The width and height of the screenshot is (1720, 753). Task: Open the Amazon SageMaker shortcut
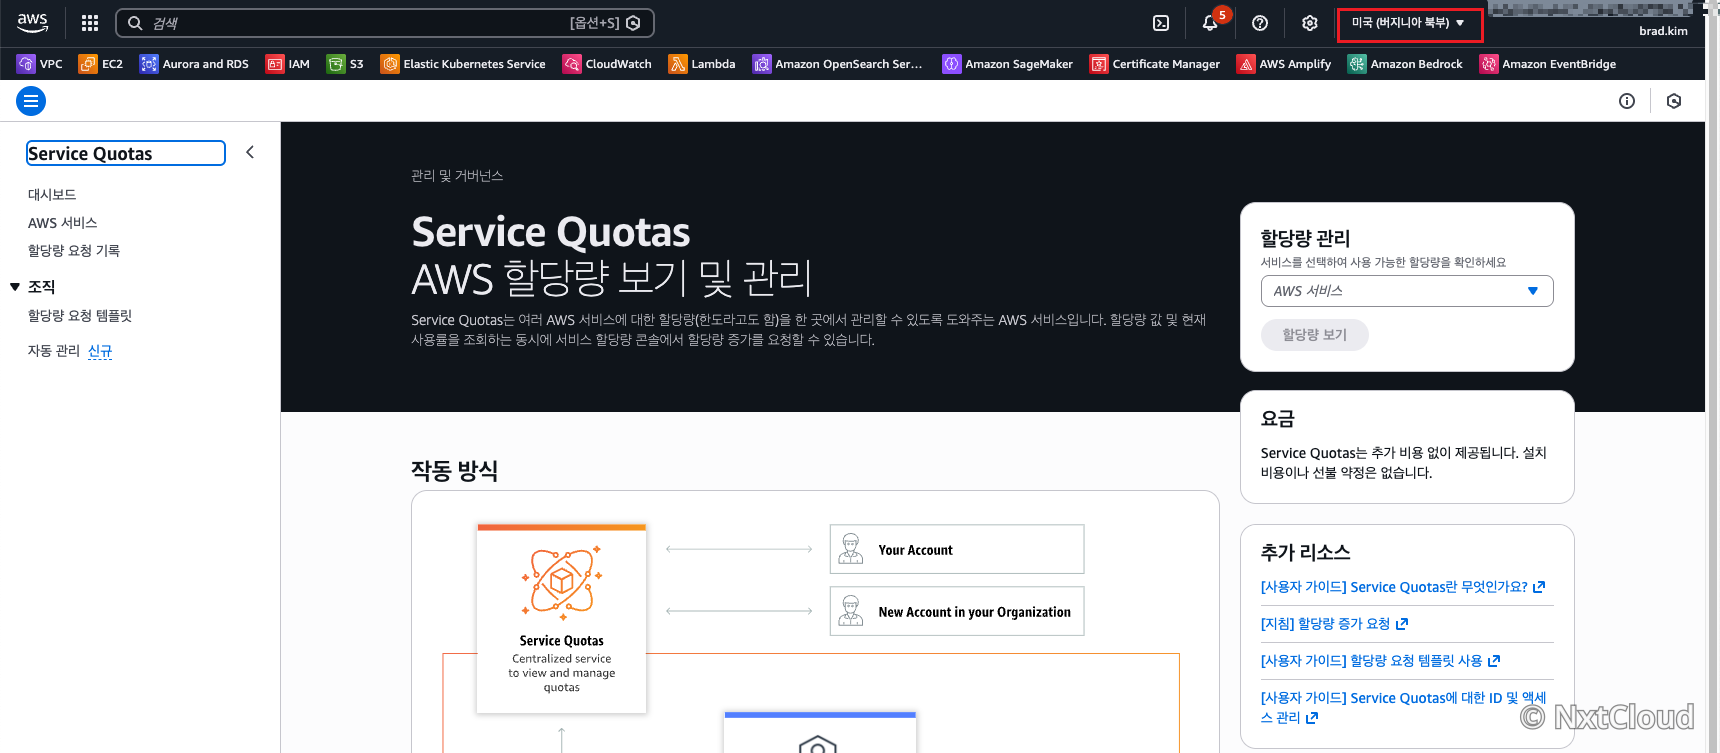point(1008,64)
